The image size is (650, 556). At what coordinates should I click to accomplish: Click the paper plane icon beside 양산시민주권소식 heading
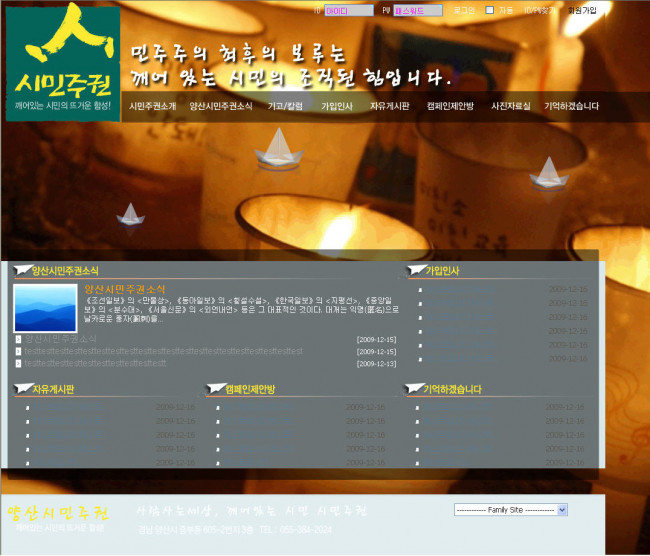tap(22, 270)
